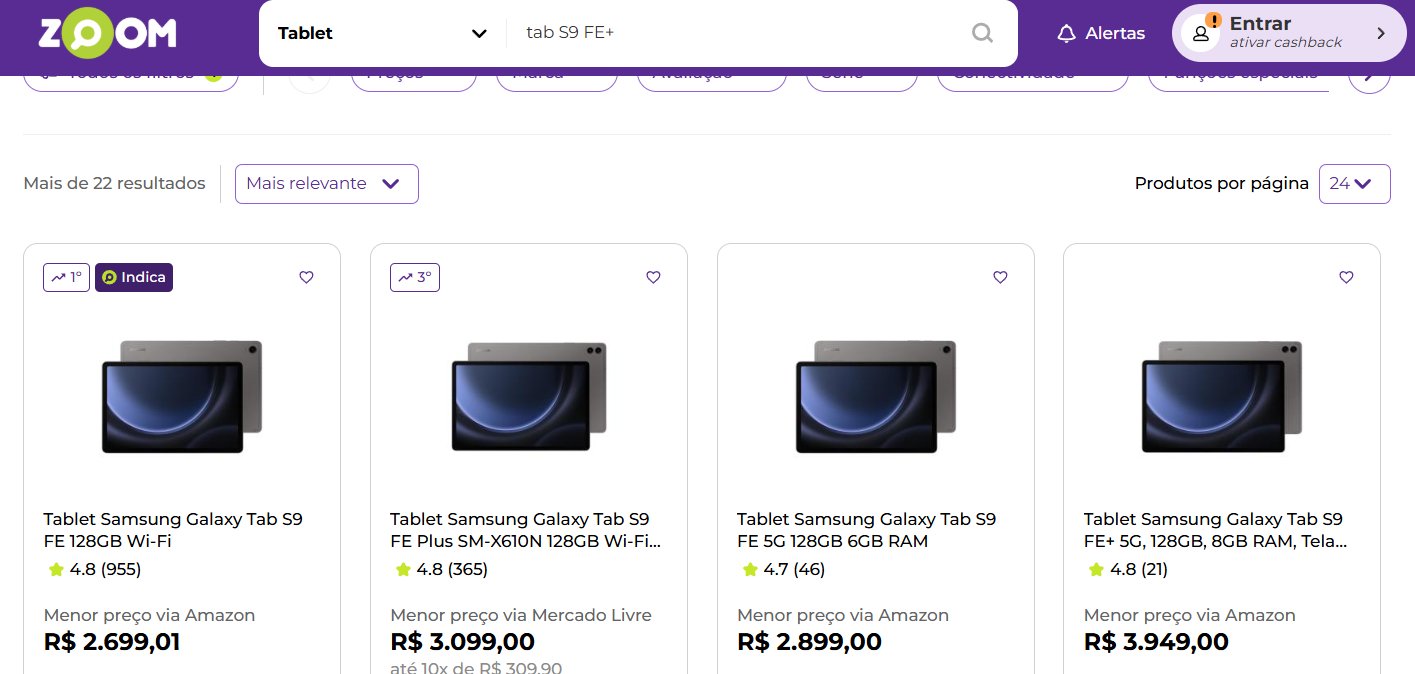This screenshot has width=1415, height=674.
Task: Favorite the Tab S9 FE Plus SM-X610N
Action: 653,277
